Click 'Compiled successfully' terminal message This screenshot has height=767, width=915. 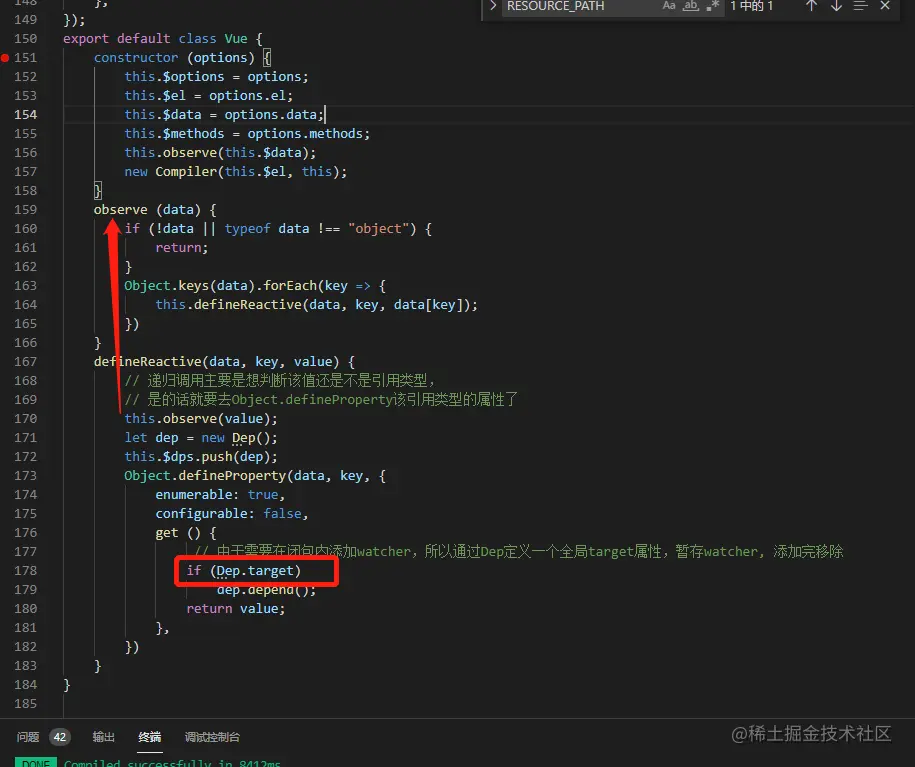tap(172, 762)
